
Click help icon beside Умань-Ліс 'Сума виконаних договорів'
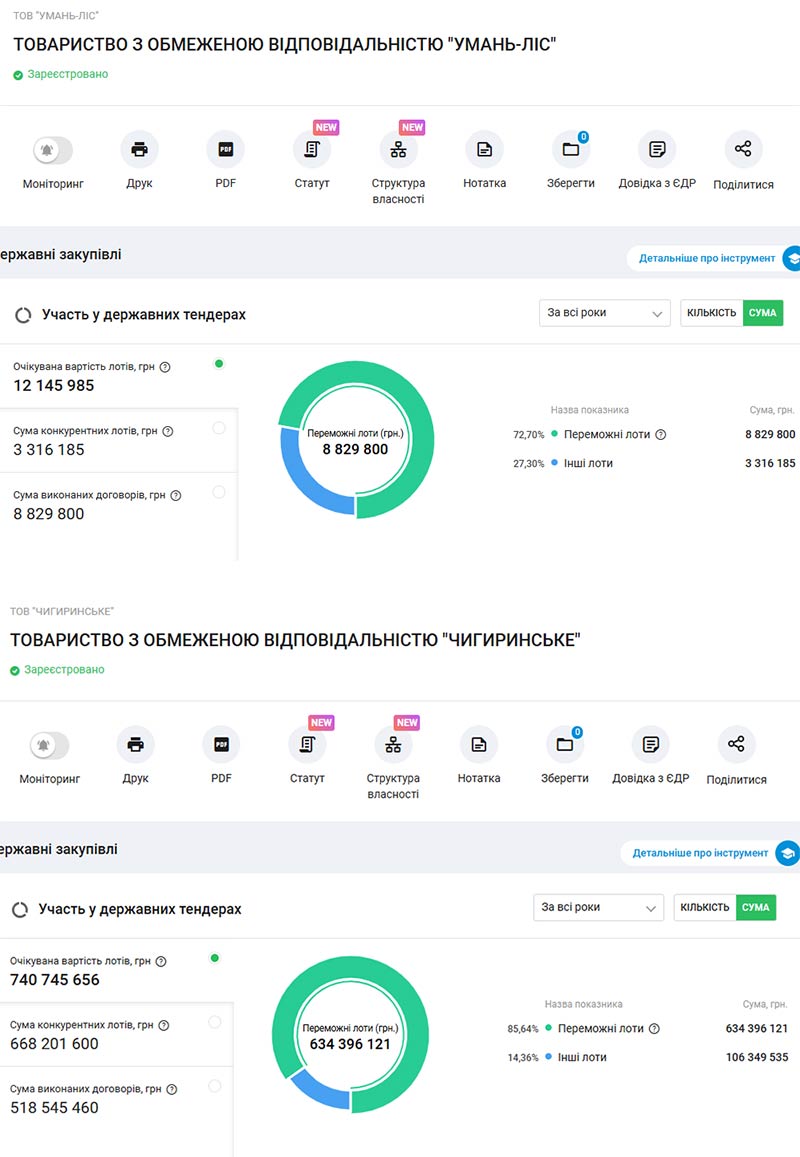(176, 495)
